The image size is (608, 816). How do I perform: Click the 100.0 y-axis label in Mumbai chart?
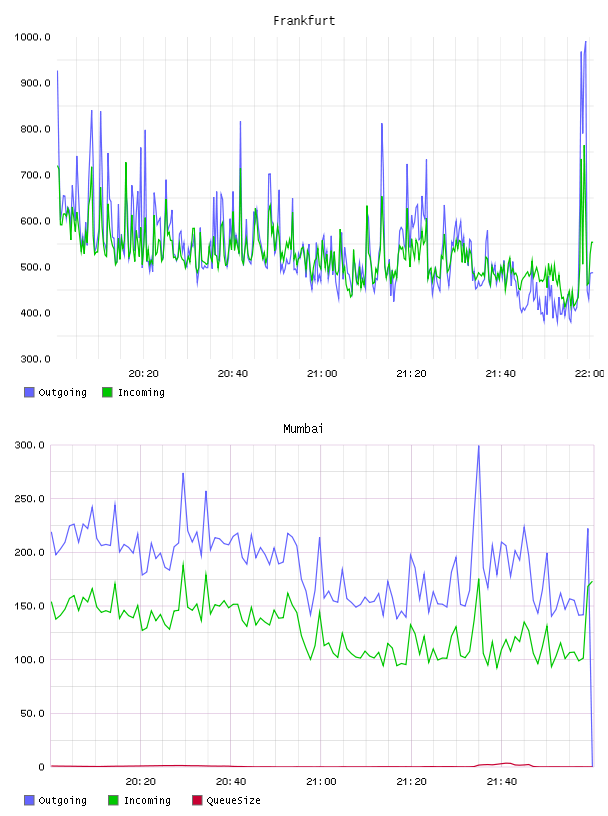point(29,659)
